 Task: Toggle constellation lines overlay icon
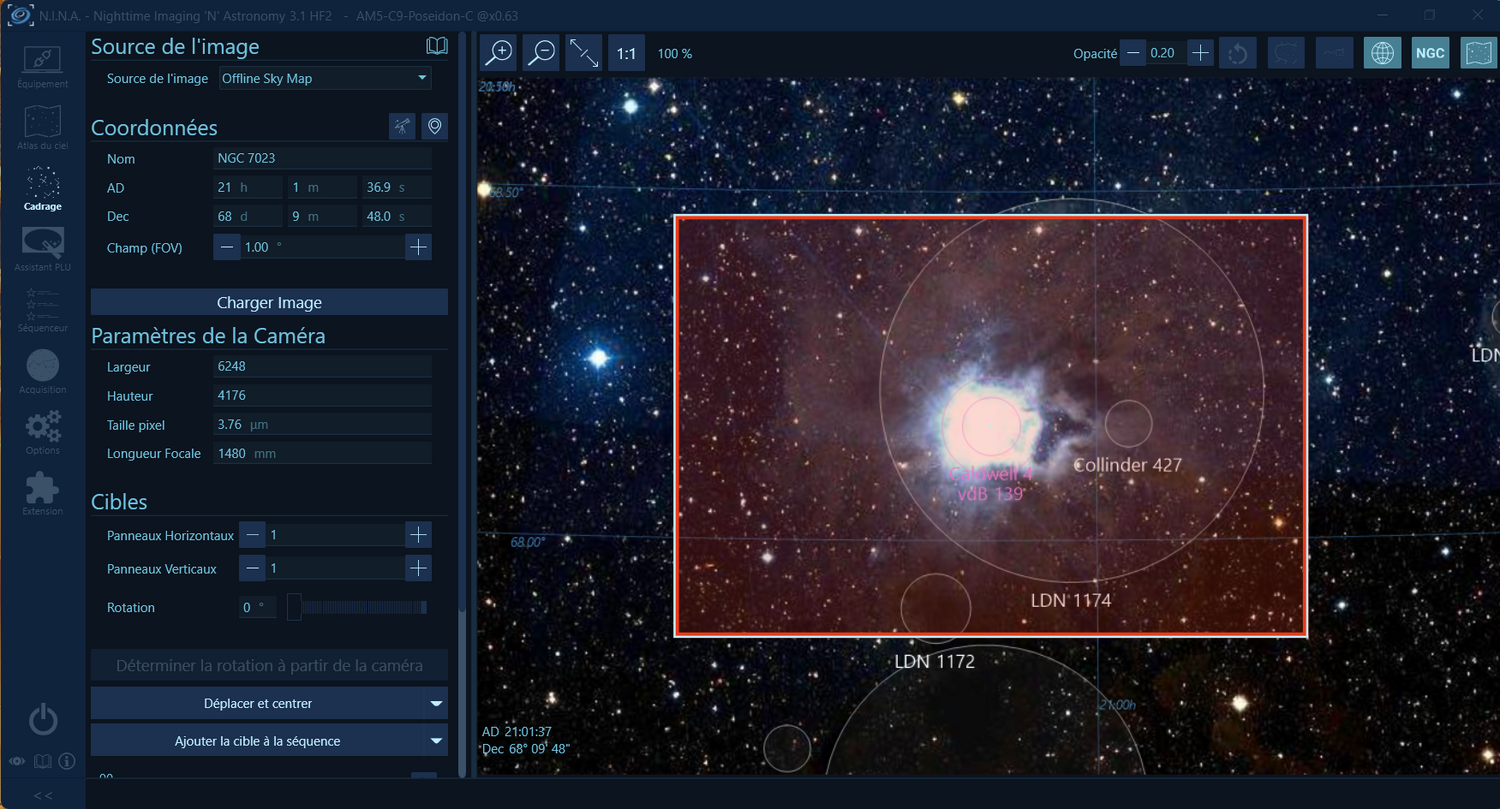pyautogui.click(x=1334, y=53)
